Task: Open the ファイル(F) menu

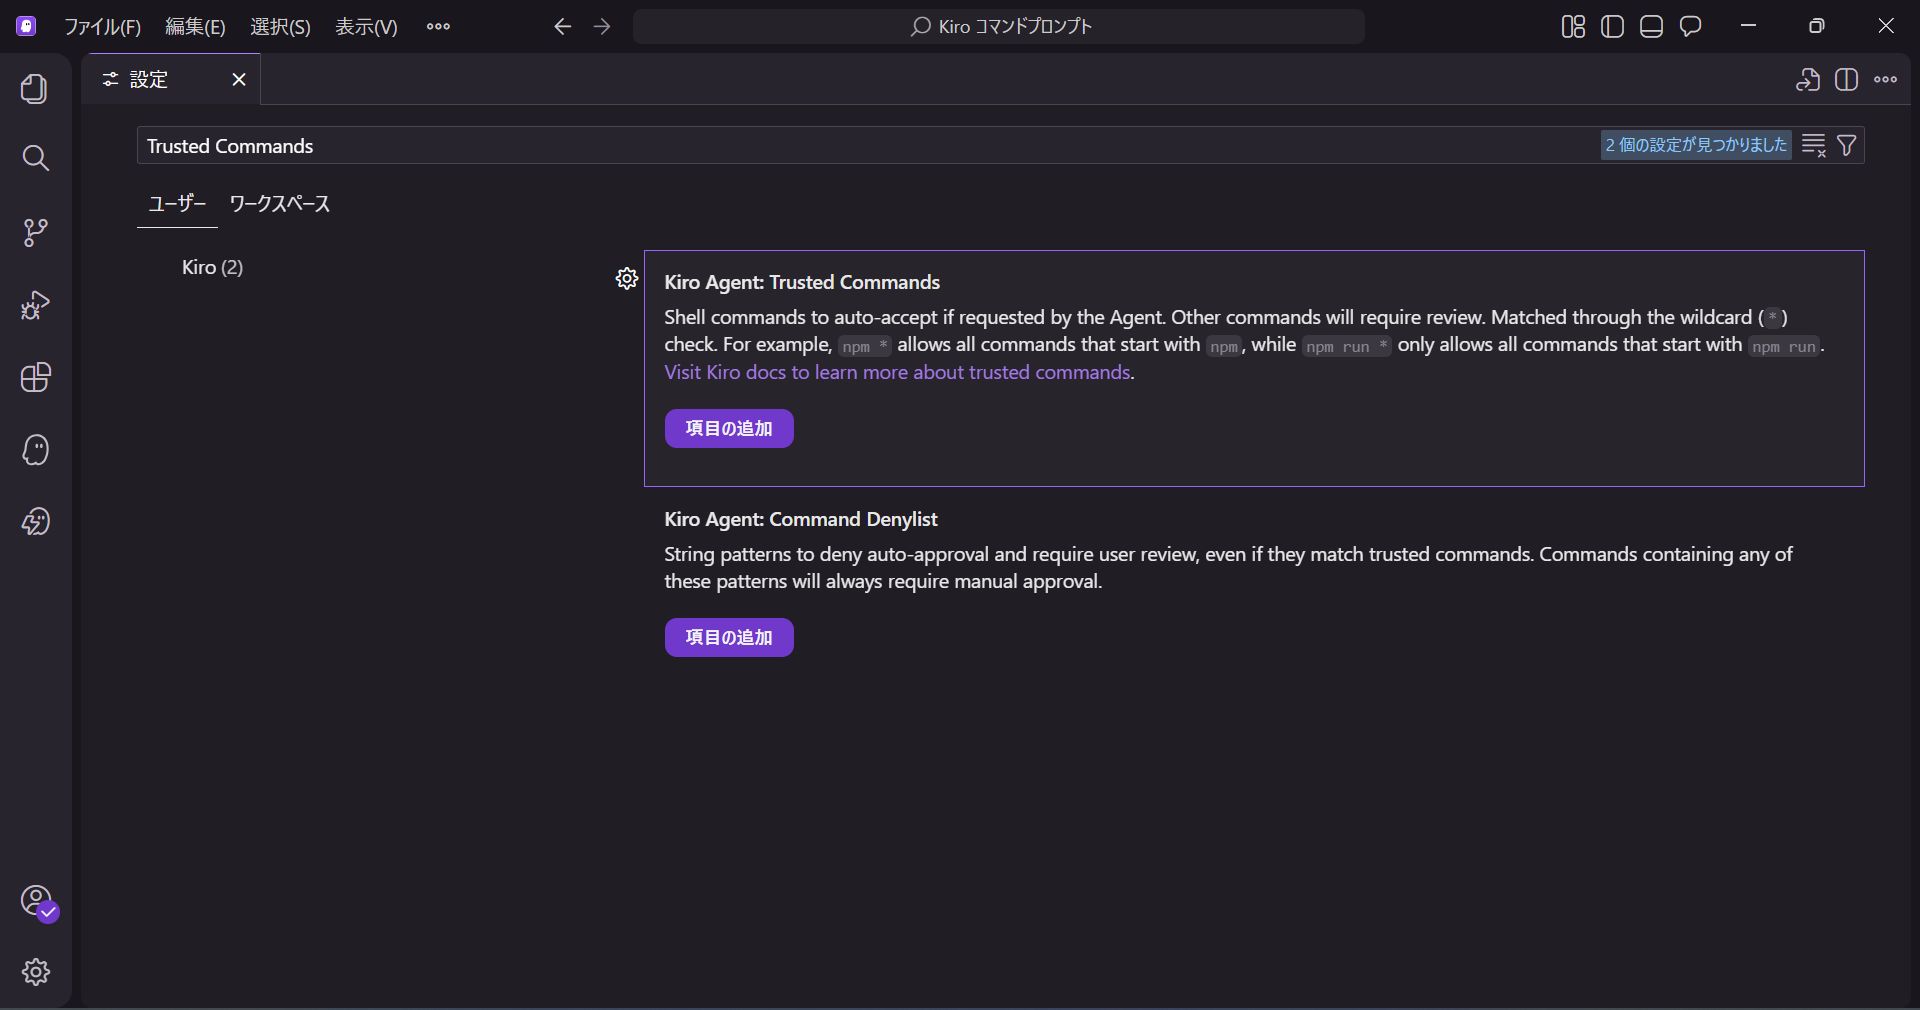Action: tap(102, 27)
